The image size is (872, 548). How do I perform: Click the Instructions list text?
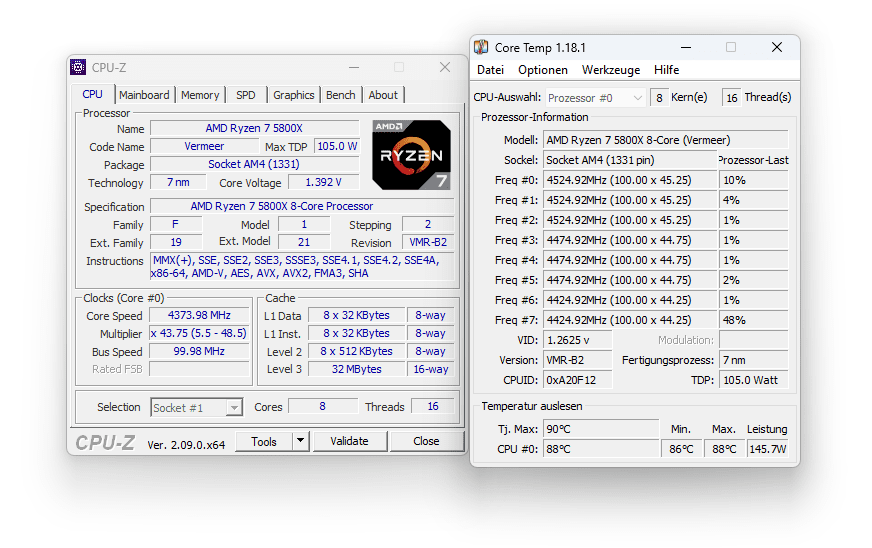click(302, 266)
